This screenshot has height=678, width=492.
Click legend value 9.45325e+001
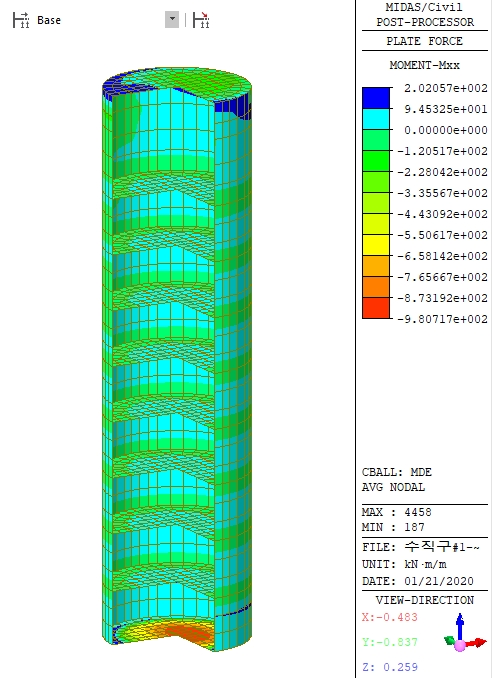click(x=446, y=109)
